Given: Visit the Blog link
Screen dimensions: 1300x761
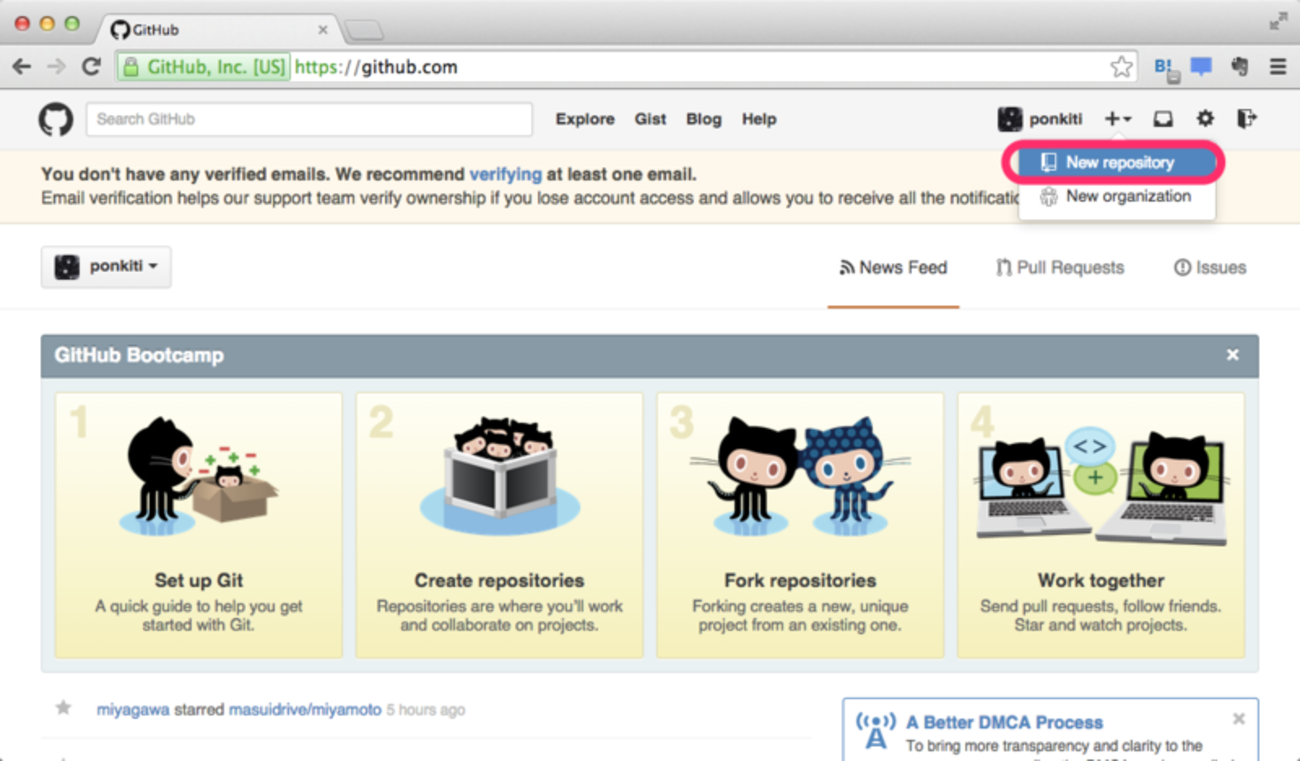Looking at the screenshot, I should (x=704, y=119).
